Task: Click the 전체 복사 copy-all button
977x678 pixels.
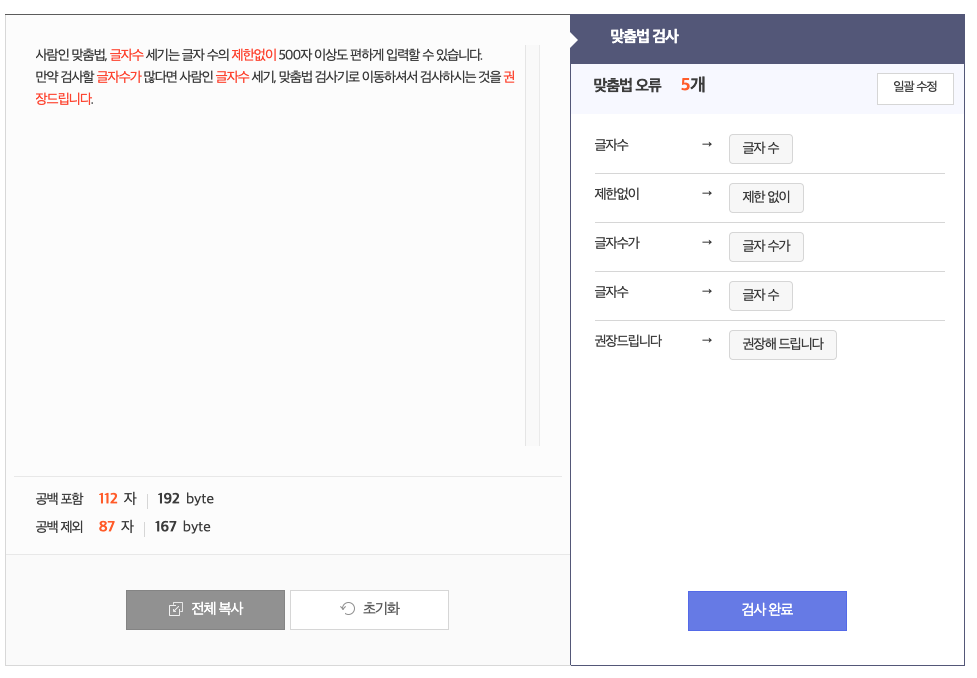Action: [205, 609]
